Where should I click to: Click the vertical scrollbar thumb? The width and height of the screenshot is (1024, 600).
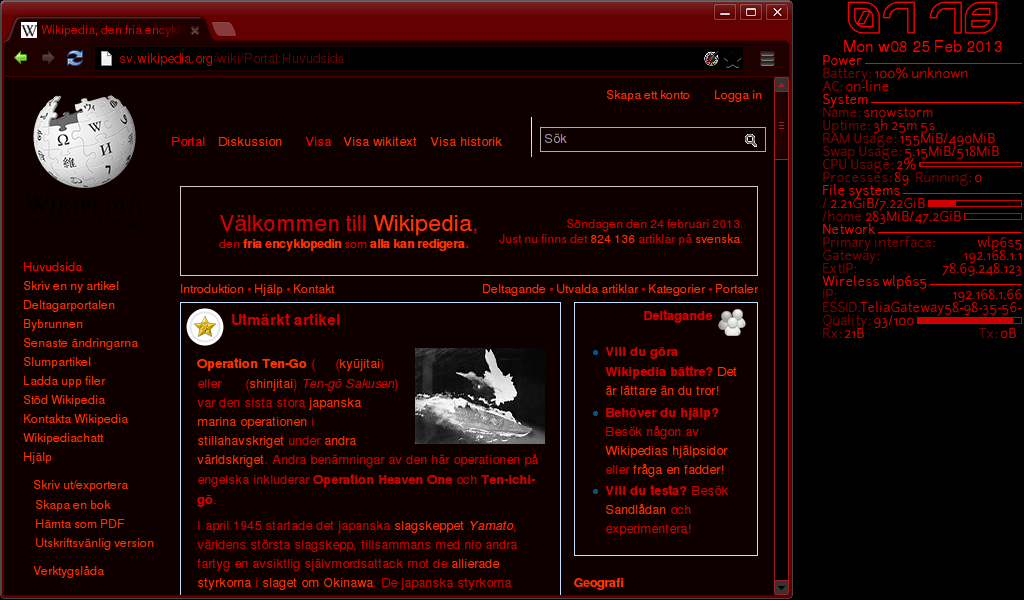coord(781,125)
